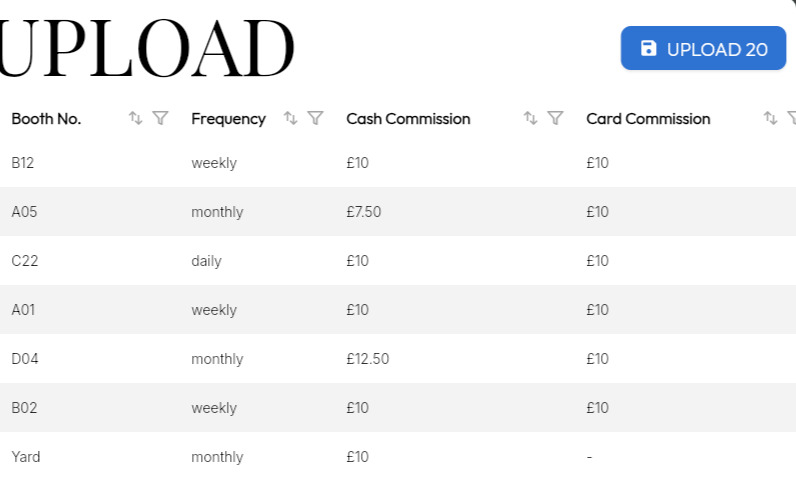Click the daily frequency cell
The height and width of the screenshot is (477, 796).
[206, 261]
